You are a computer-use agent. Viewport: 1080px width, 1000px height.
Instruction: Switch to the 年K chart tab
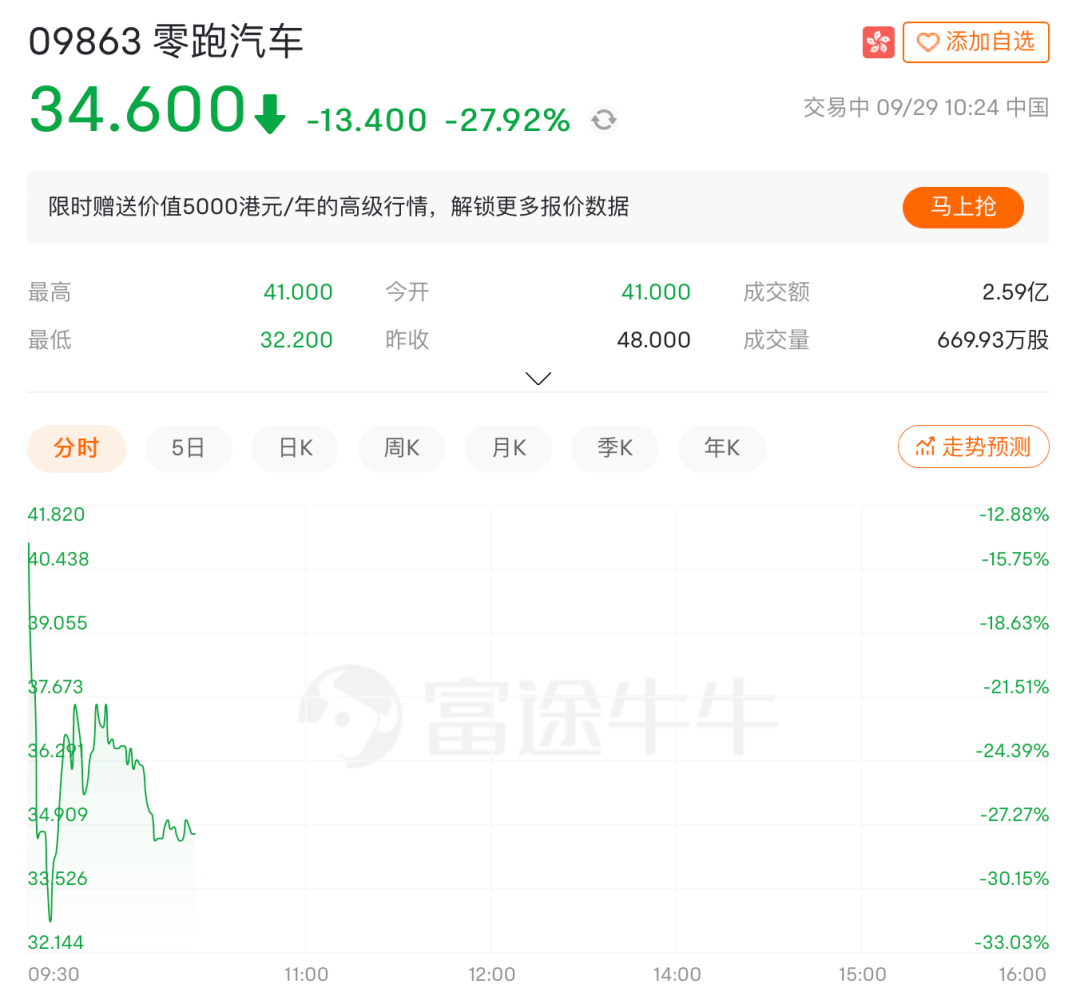[722, 448]
